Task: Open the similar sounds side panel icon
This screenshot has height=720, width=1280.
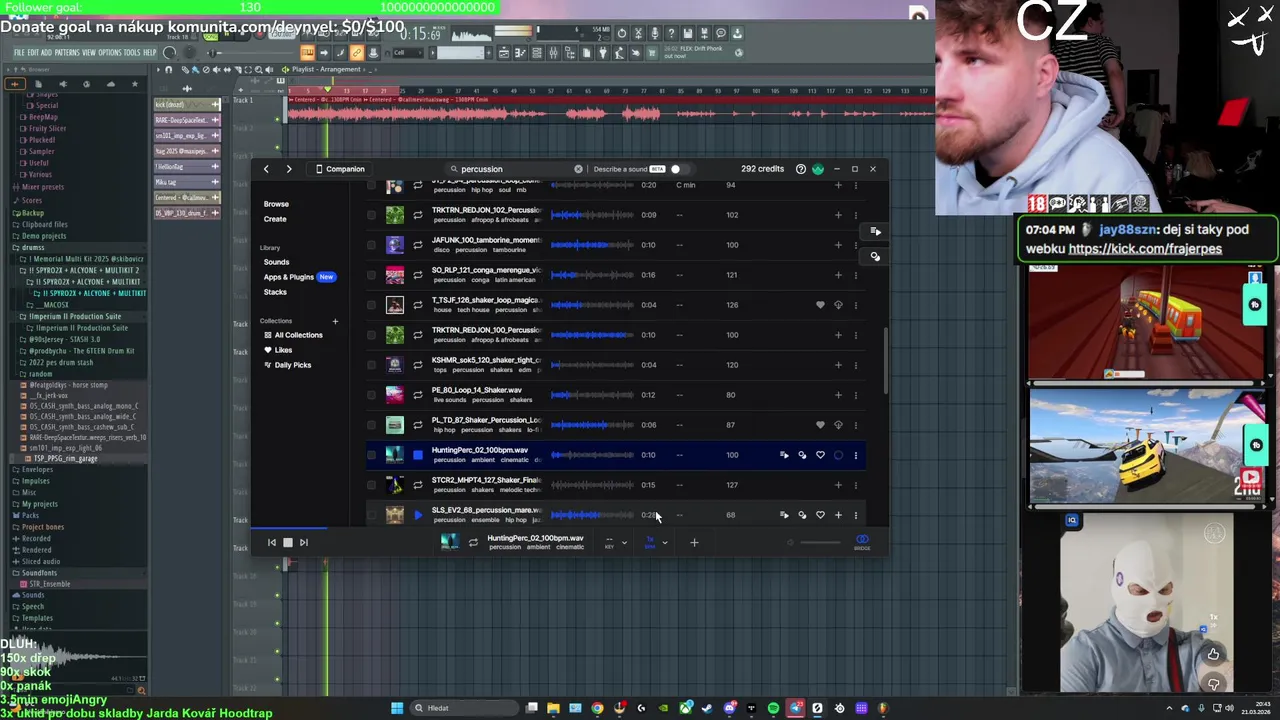Action: 875,257
